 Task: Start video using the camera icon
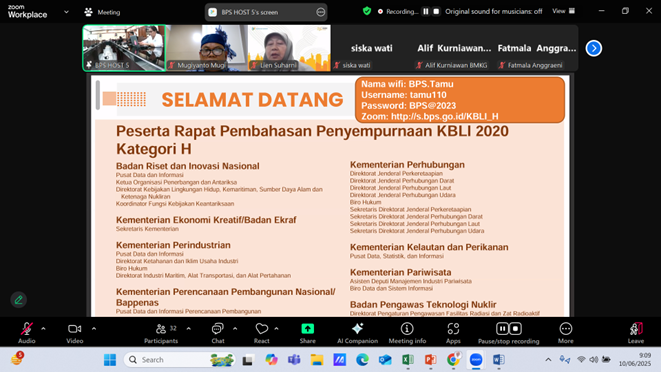75,329
